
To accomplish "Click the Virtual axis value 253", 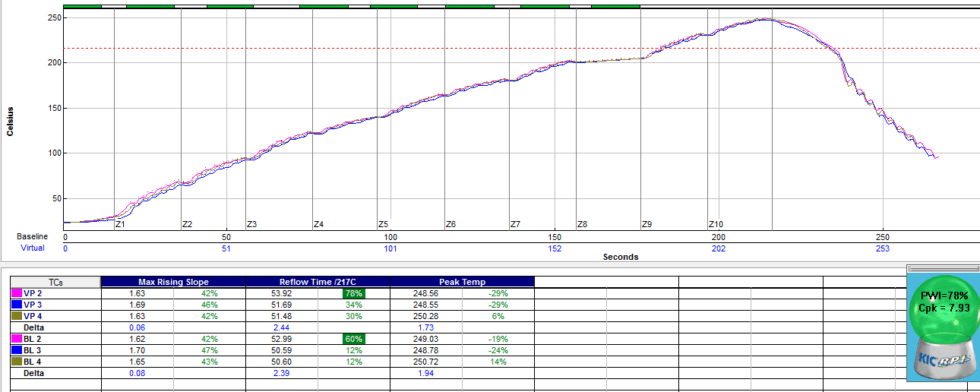I will [x=882, y=248].
